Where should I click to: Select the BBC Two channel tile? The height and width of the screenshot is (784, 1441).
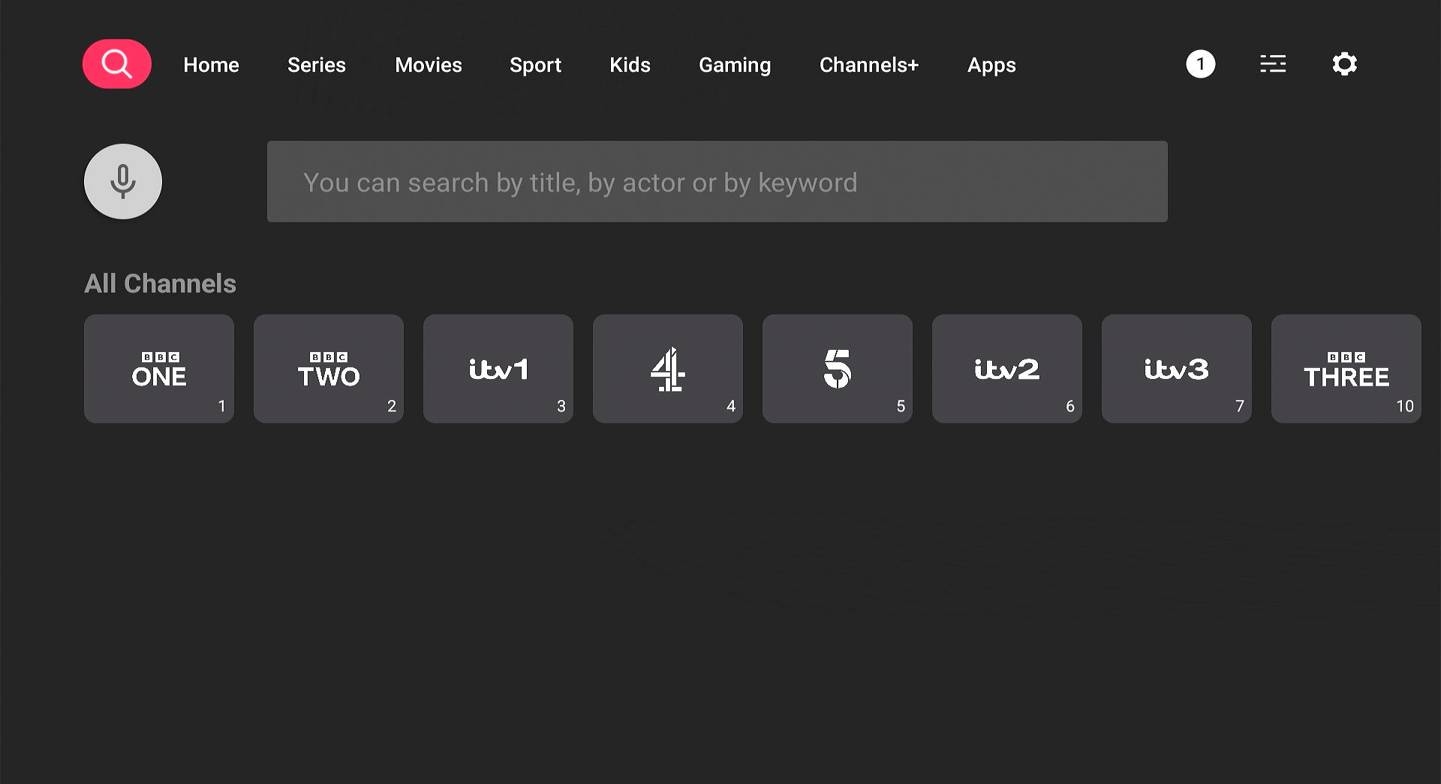329,369
